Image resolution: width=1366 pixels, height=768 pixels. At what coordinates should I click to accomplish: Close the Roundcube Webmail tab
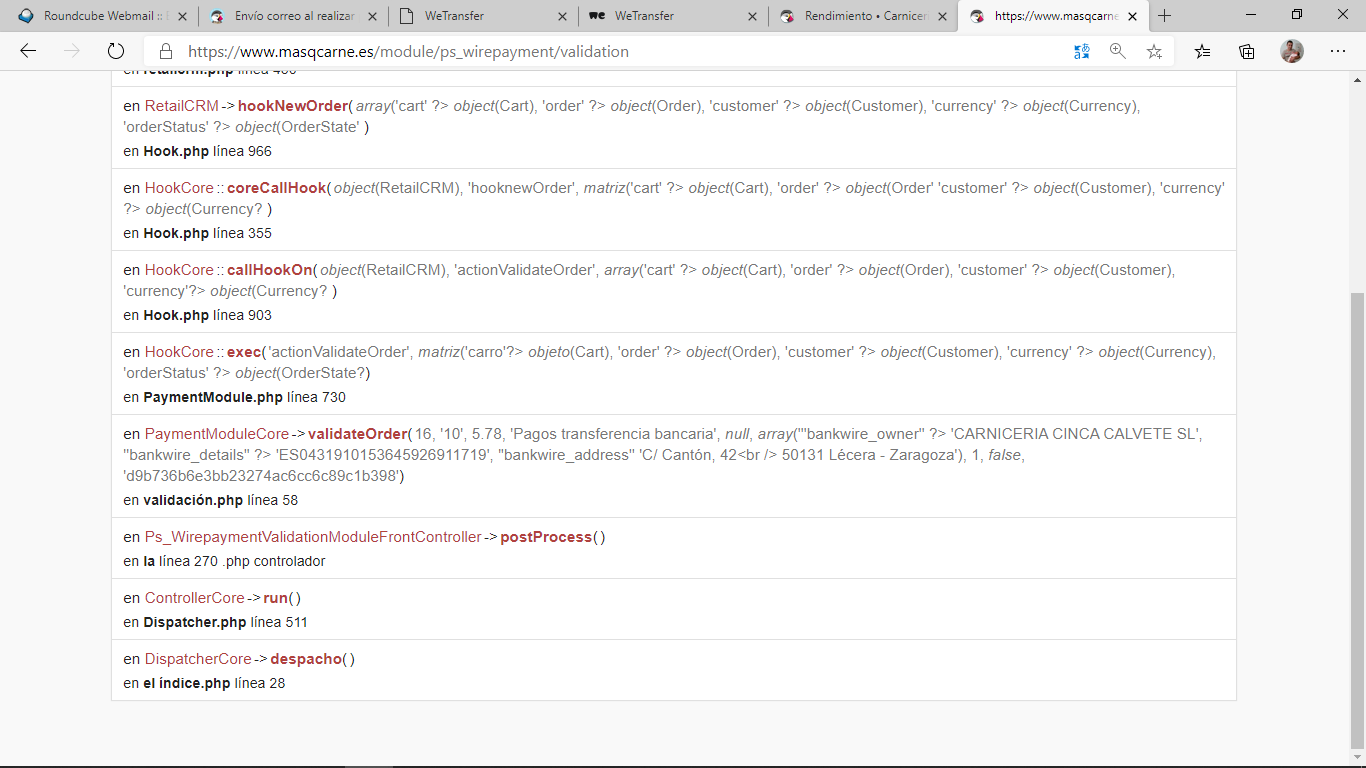pos(182,16)
